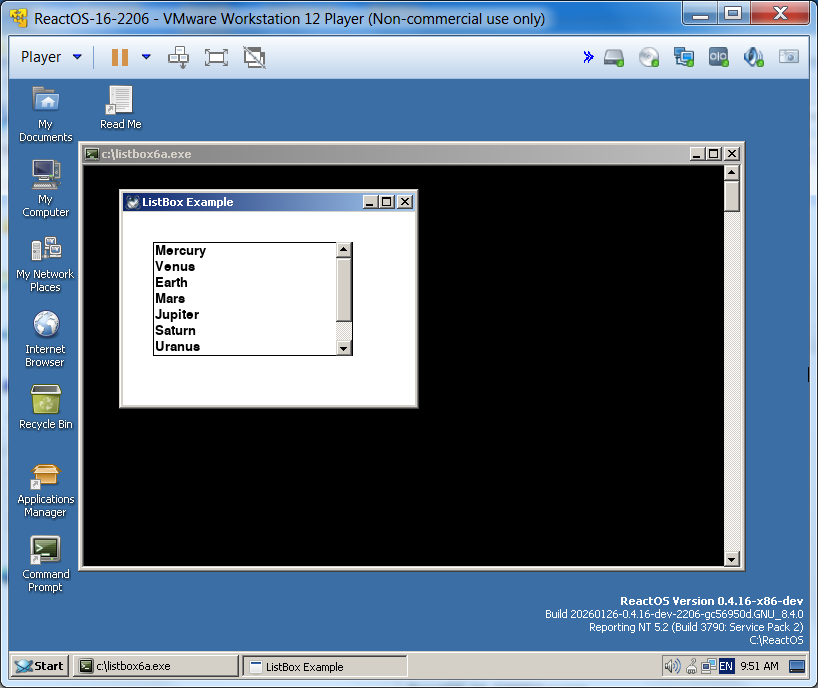Select the Recycle Bin desktop icon
This screenshot has height=688, width=818.
[x=45, y=402]
